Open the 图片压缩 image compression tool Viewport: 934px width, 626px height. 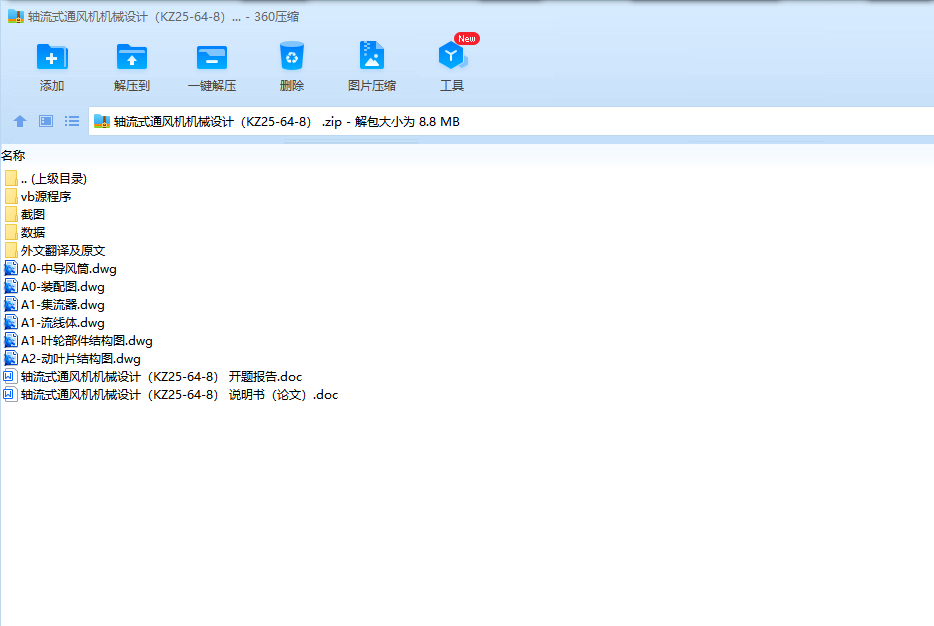(x=372, y=56)
